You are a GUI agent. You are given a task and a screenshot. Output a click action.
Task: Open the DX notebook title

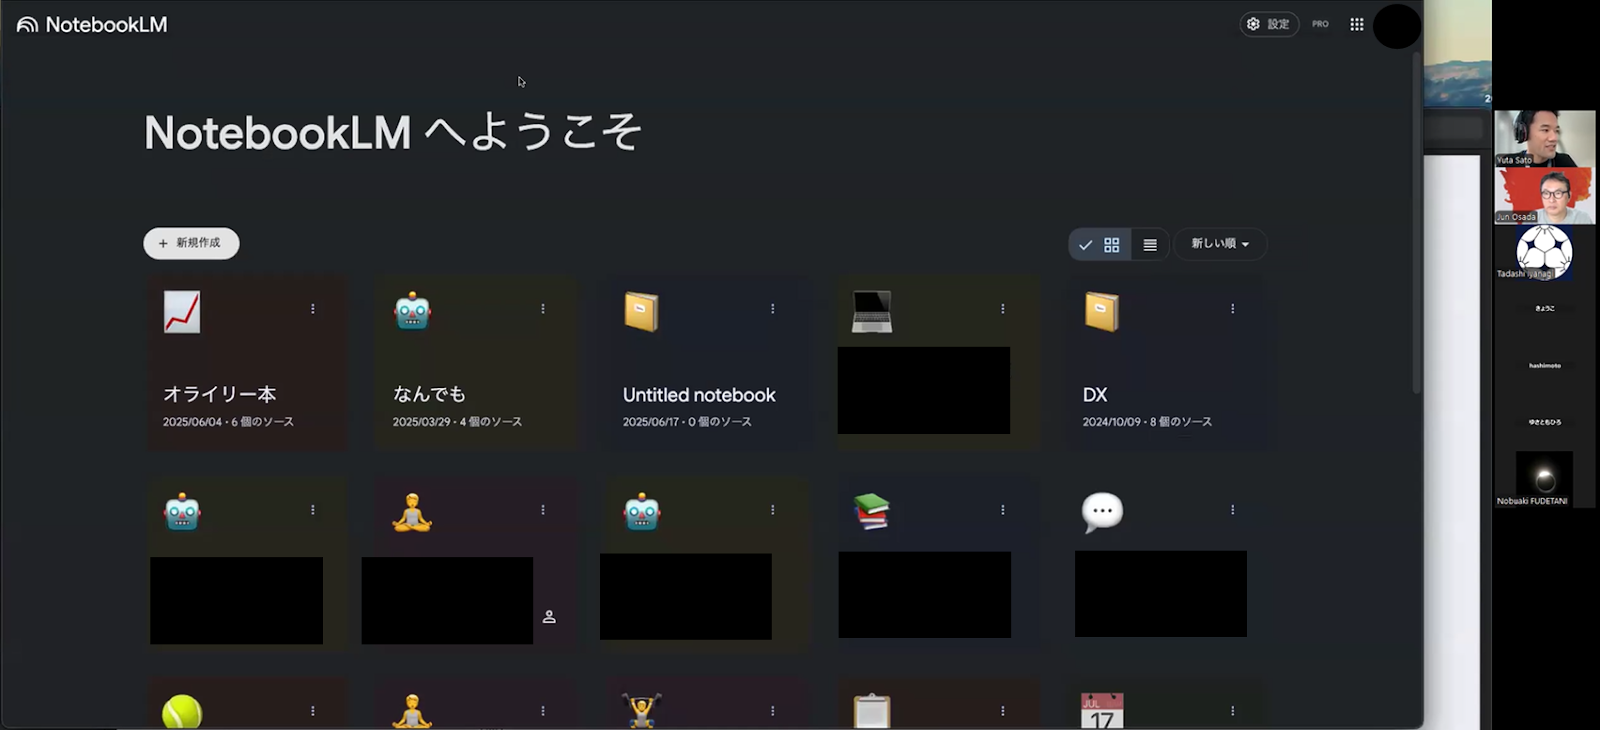point(1095,395)
